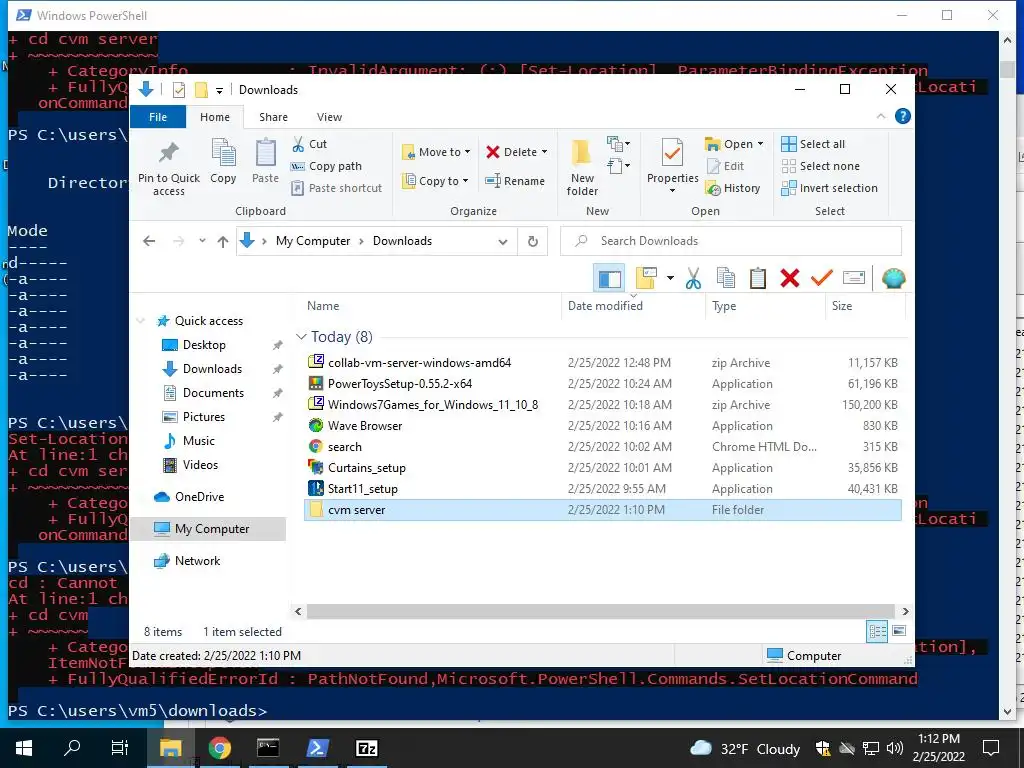Collapse the ribbon with the chevron
1024x768 pixels.
point(881,116)
